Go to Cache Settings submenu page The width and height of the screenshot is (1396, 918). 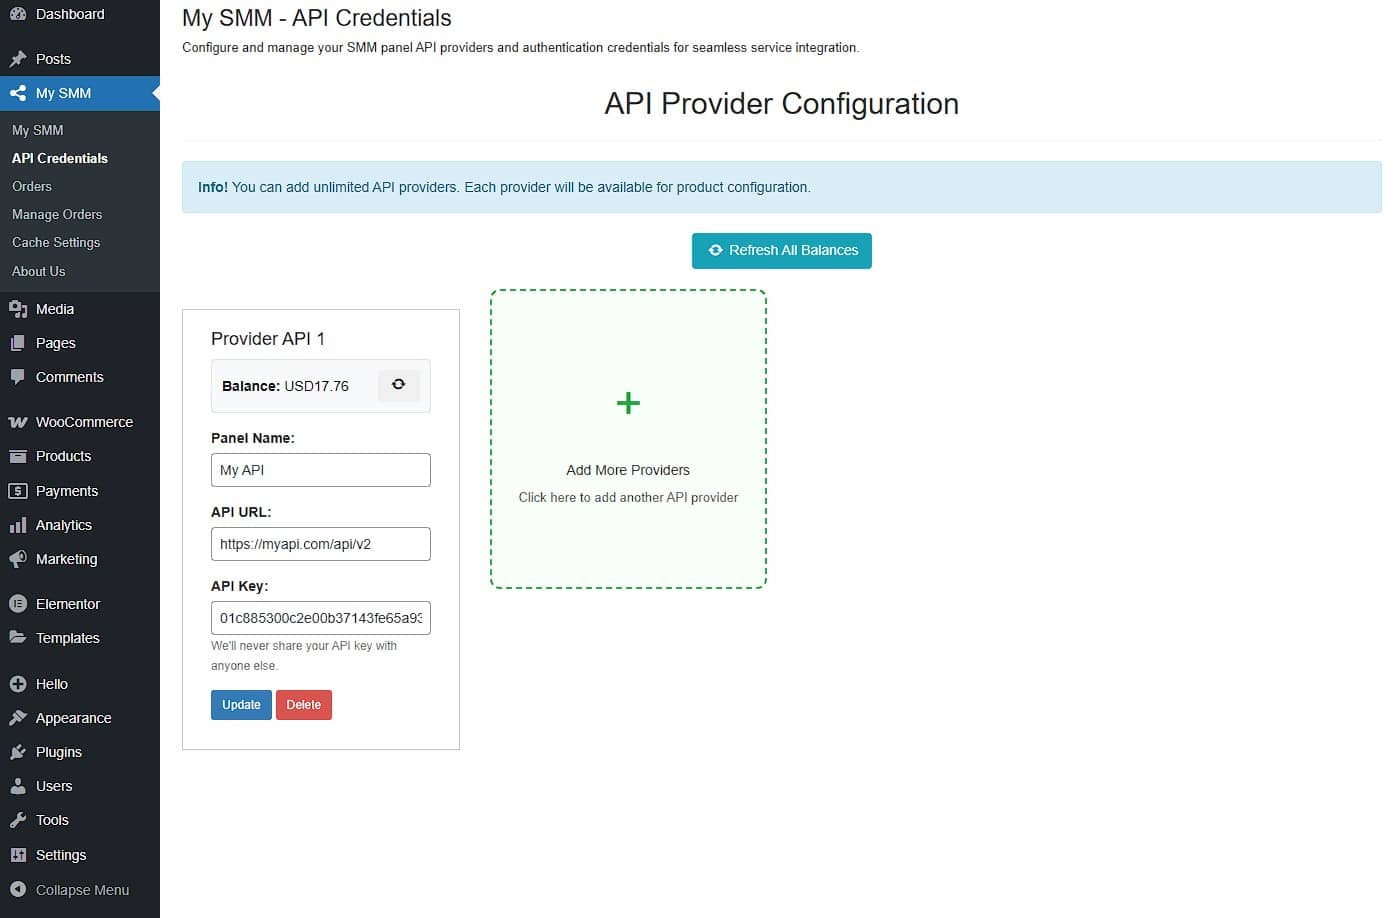pos(56,242)
